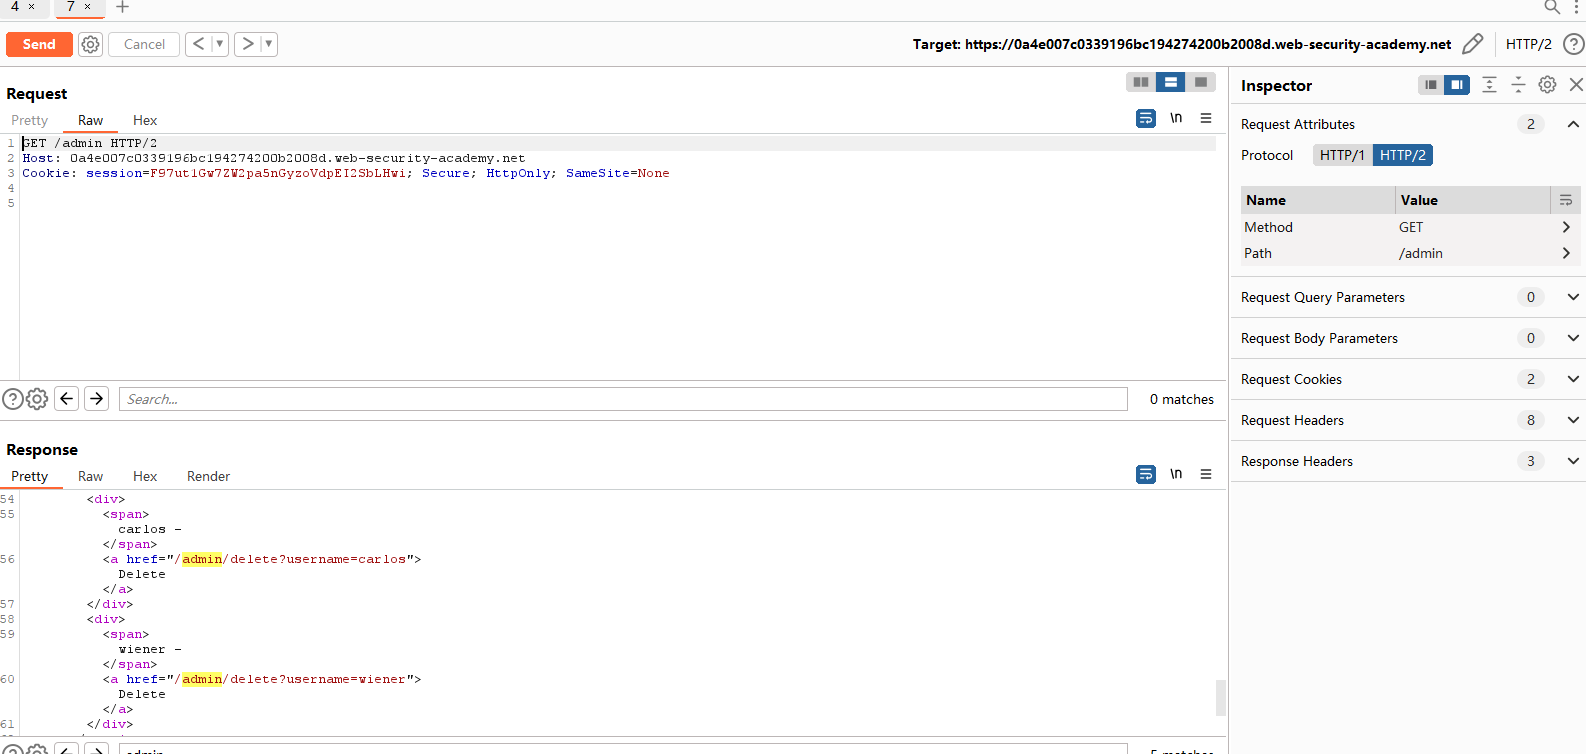Go back to previous request in history

[198, 44]
